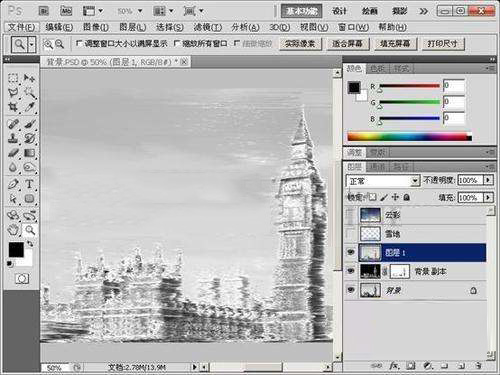Toggle Quick Mask mode button

[22, 279]
